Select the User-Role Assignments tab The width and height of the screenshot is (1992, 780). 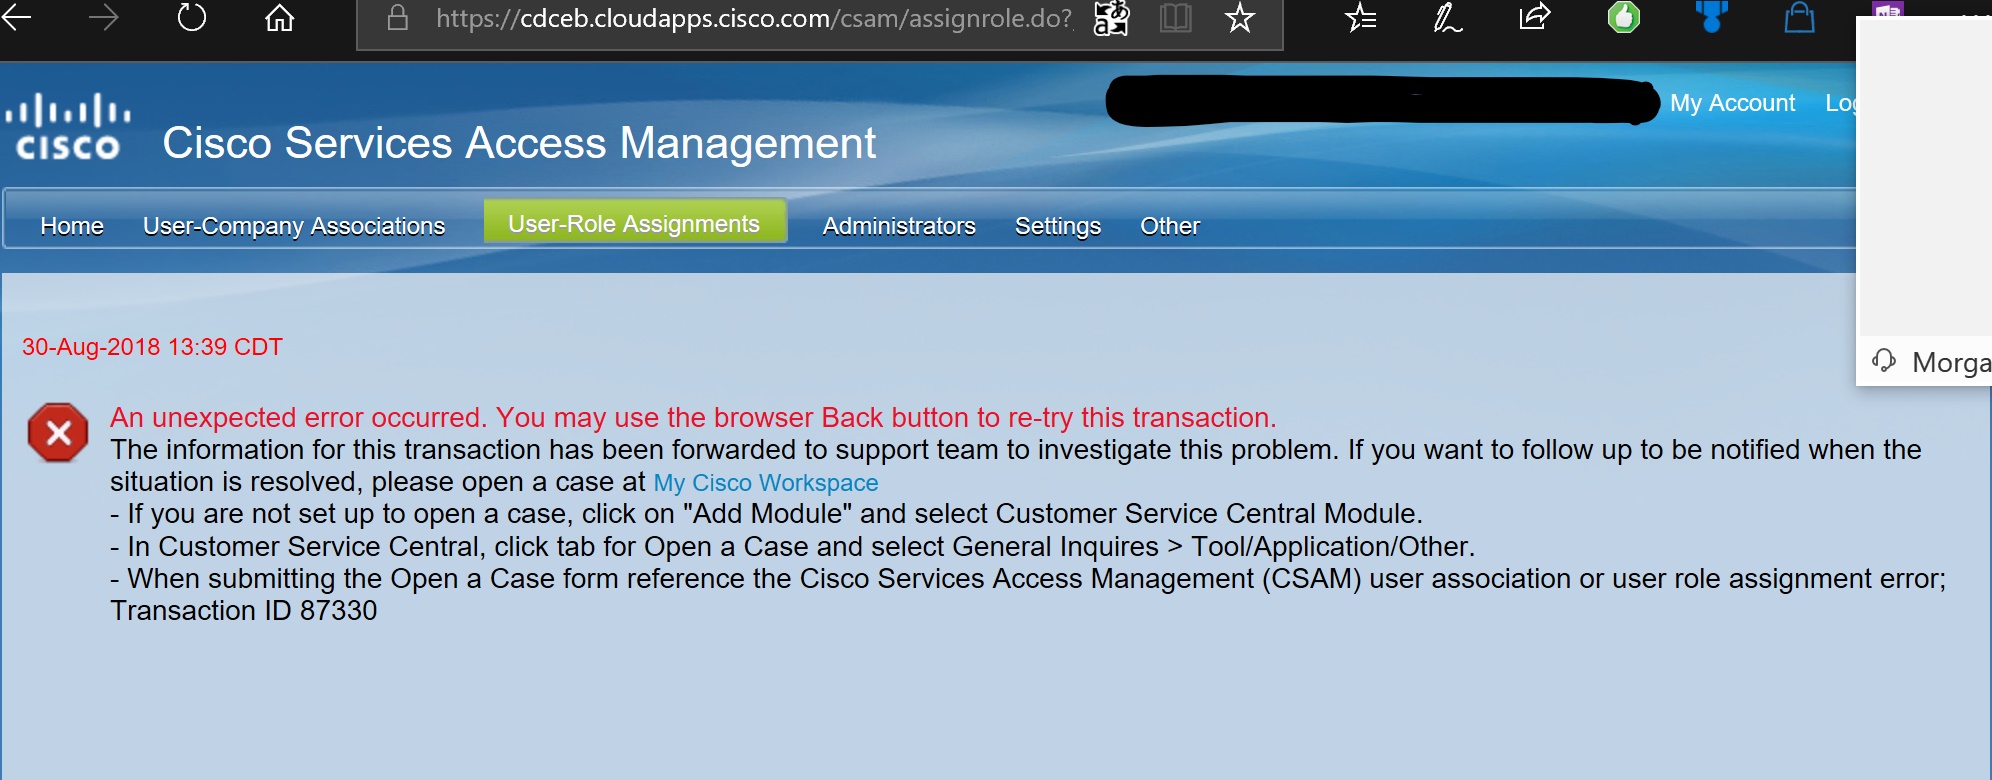point(635,223)
